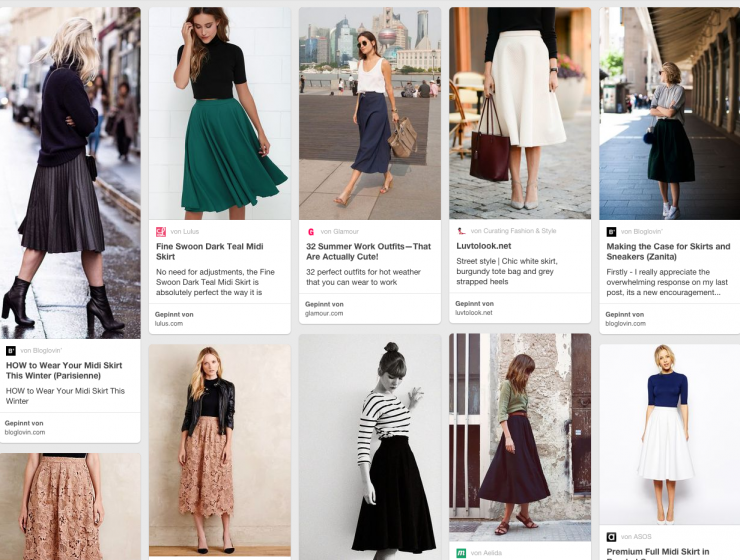The width and height of the screenshot is (740, 560).
Task: Open the navy top white skirt photo
Action: [x=670, y=435]
